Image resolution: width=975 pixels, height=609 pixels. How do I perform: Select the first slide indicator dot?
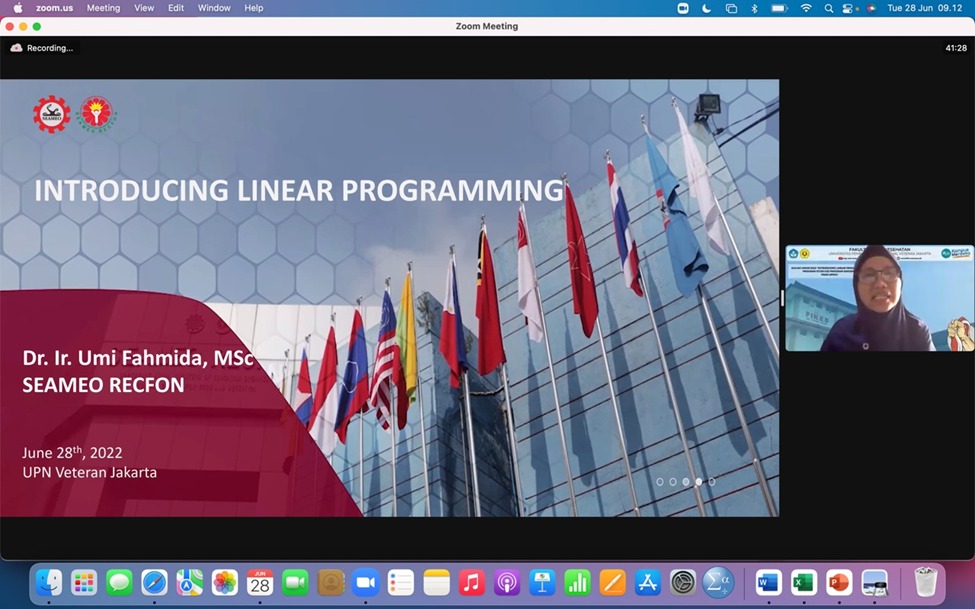660,482
